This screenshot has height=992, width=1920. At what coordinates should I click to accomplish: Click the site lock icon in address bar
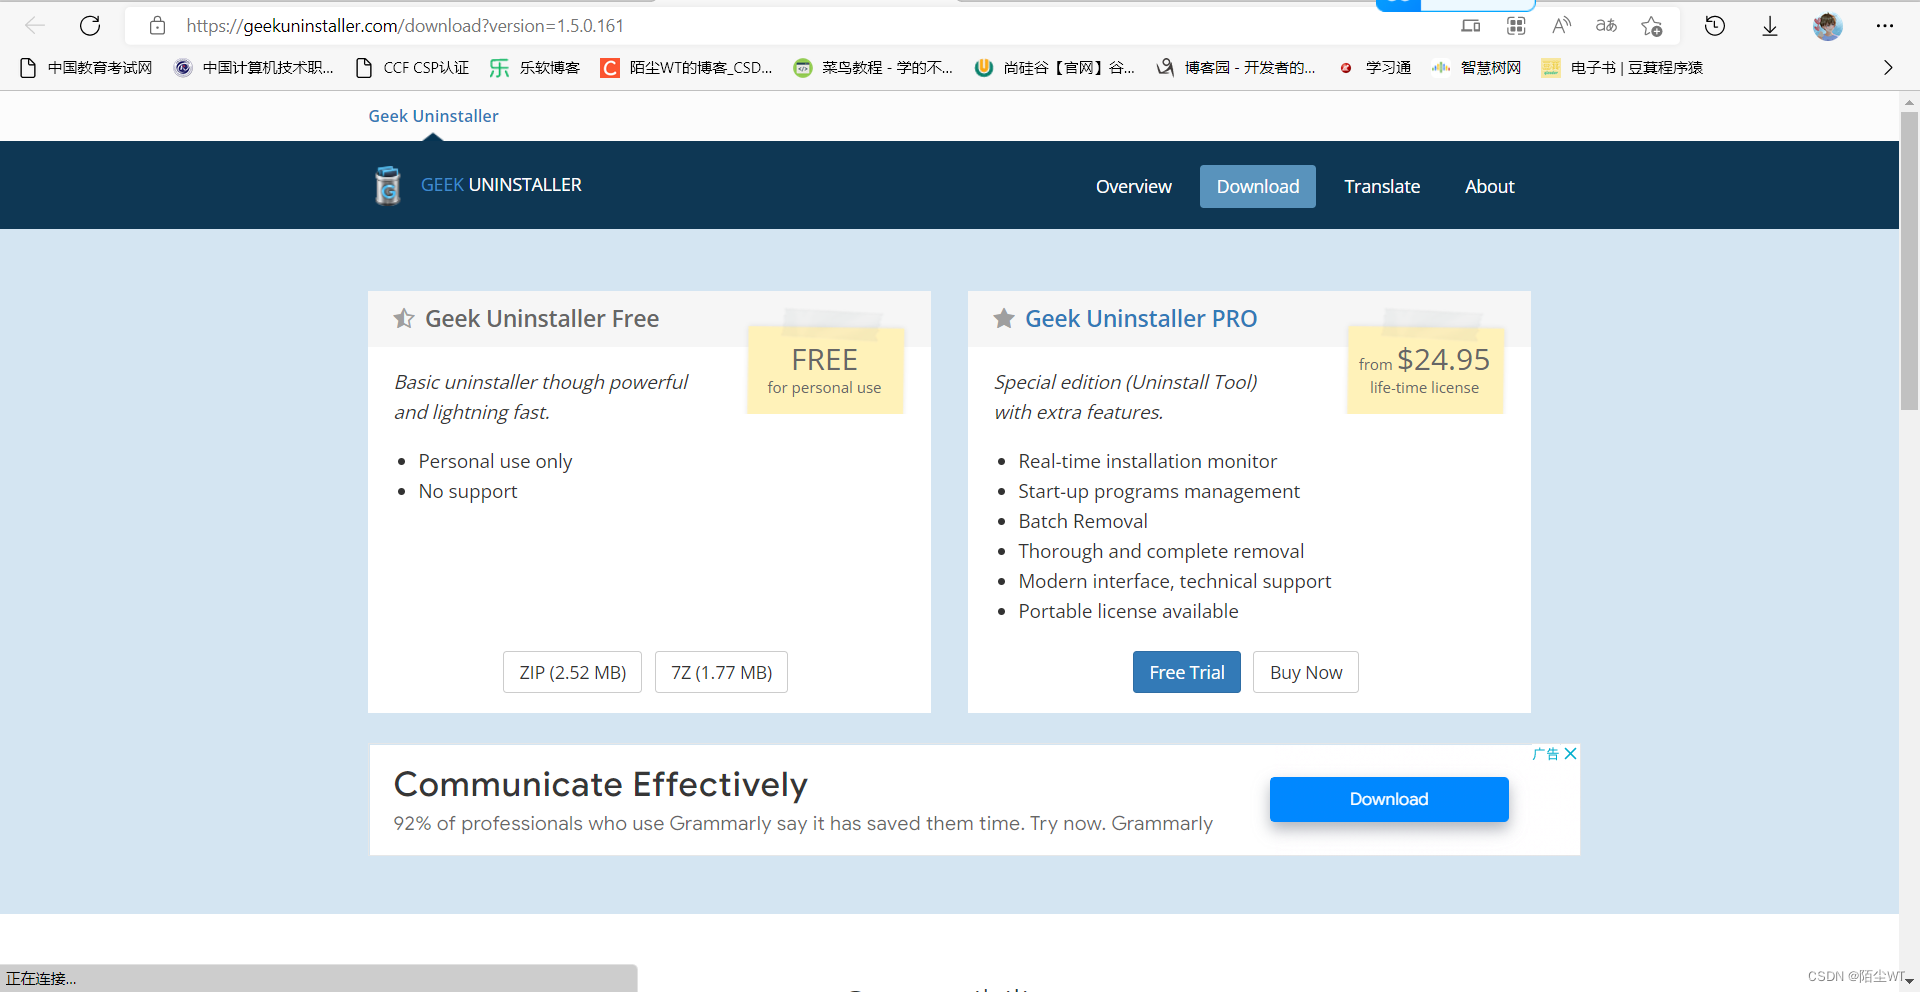coord(157,26)
